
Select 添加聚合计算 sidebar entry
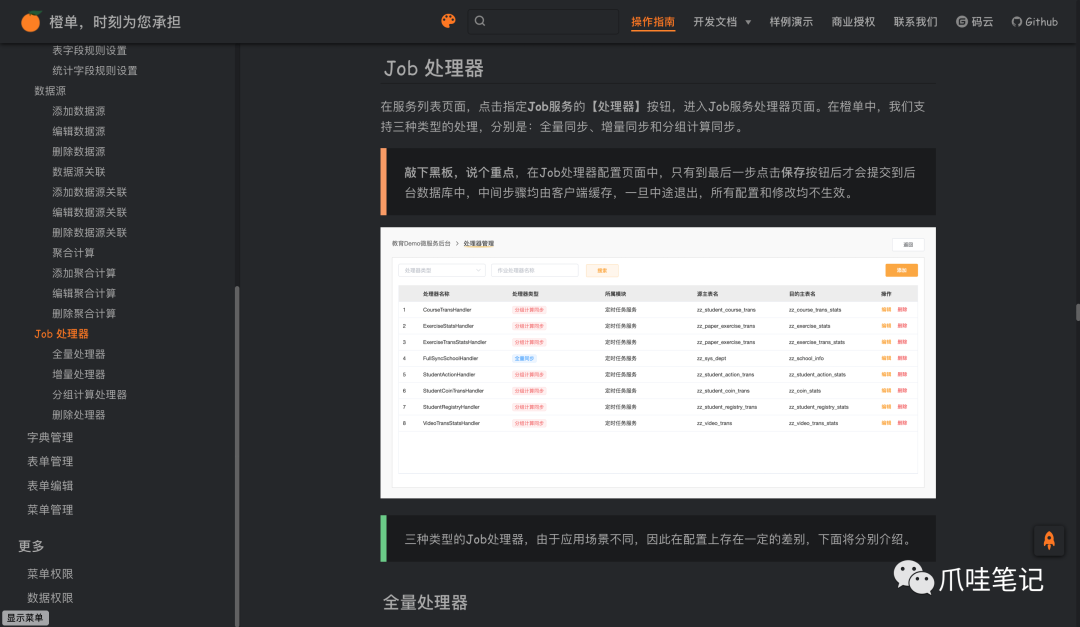[84, 273]
